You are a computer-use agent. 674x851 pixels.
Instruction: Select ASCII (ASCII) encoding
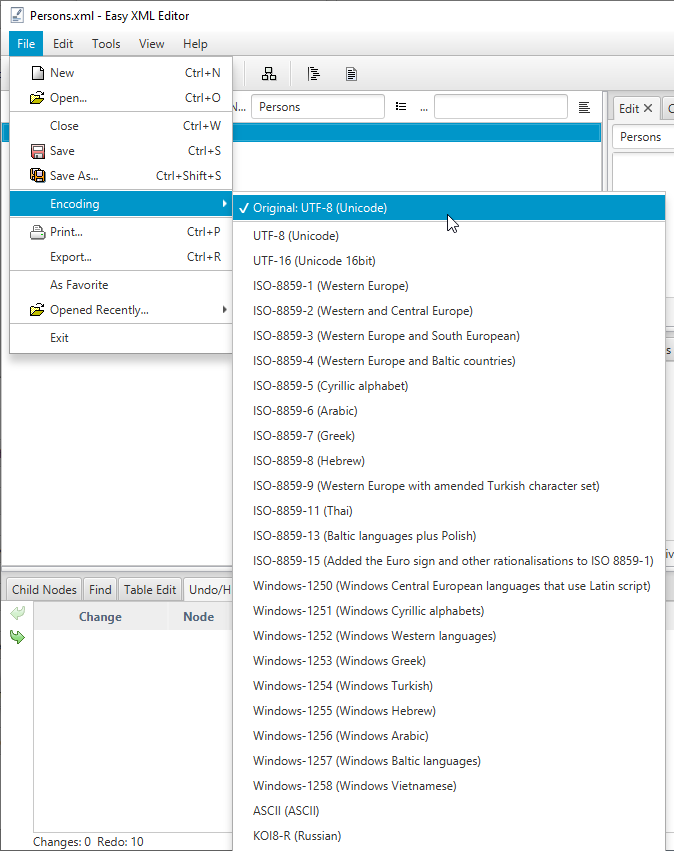pos(449,810)
